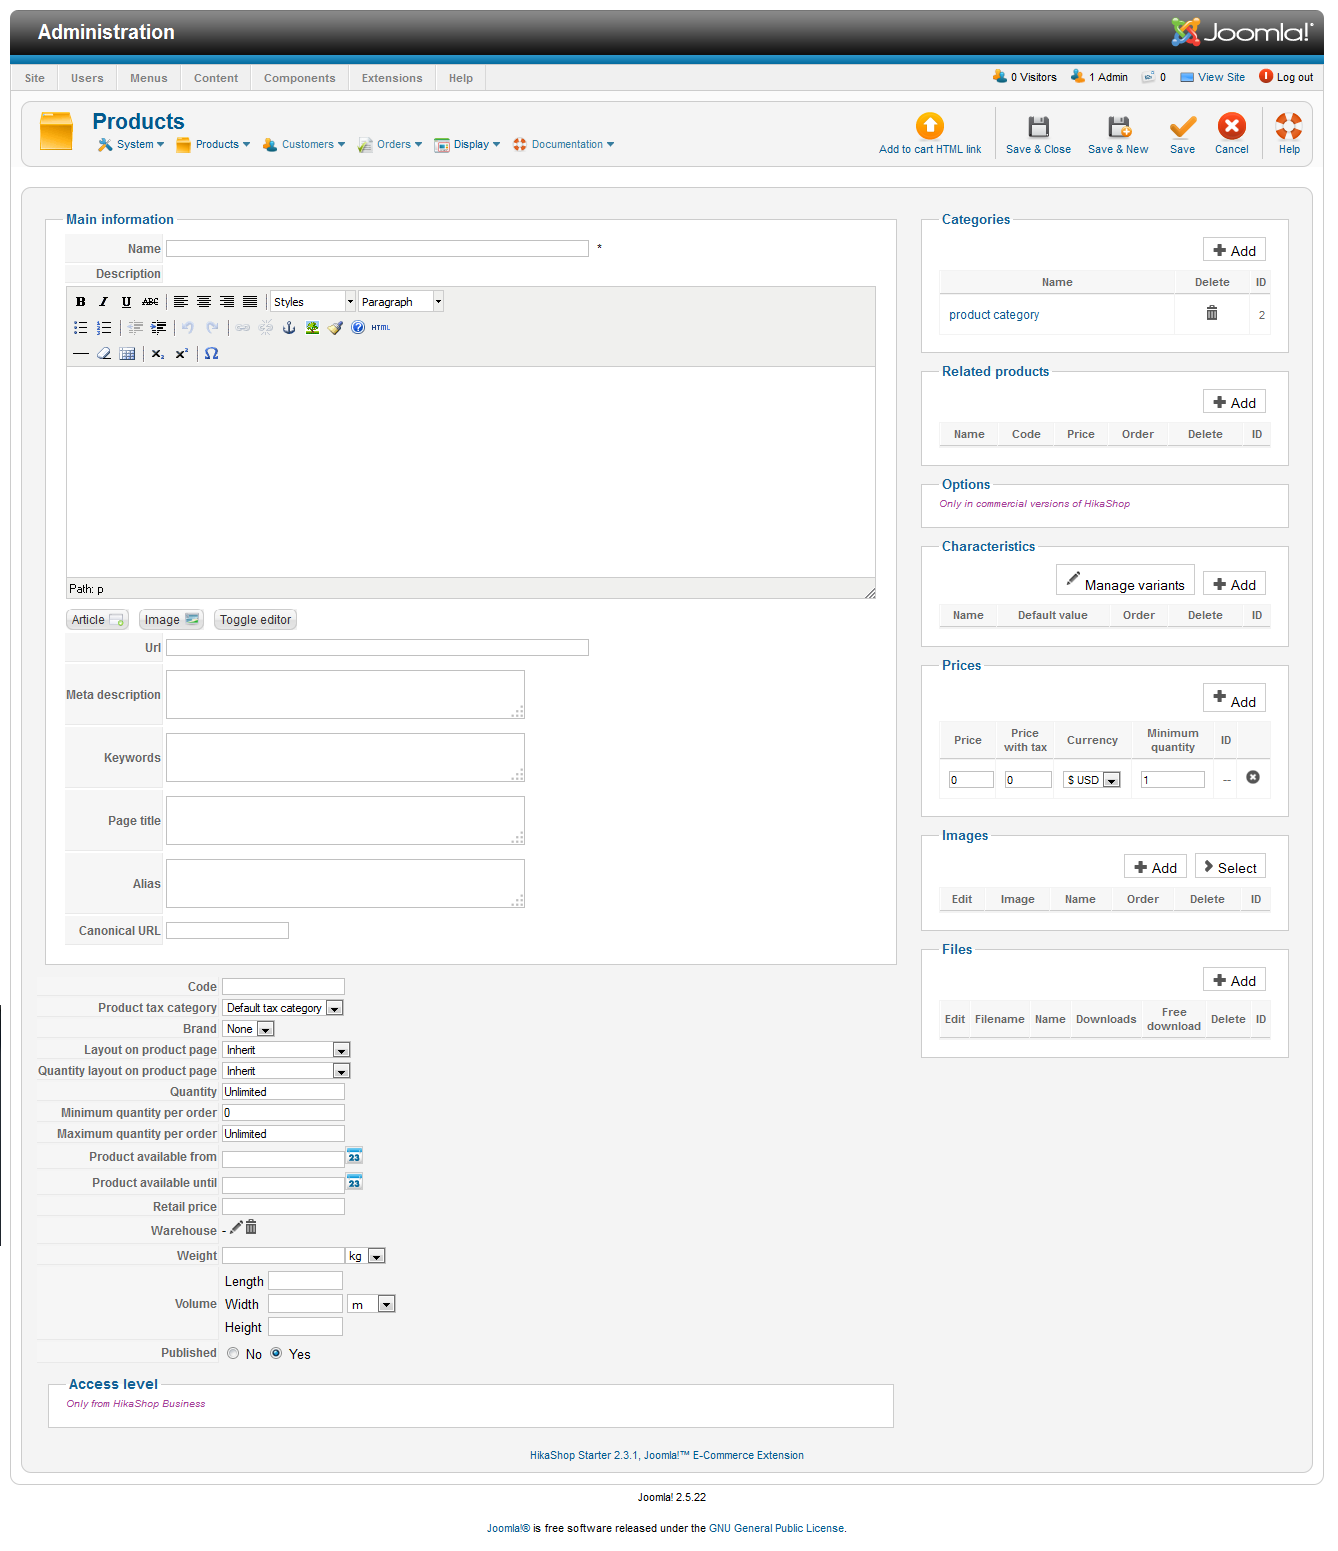Screen dimensions: 1338x1551
Task: Insert a horizontal rule line
Action: (x=81, y=354)
